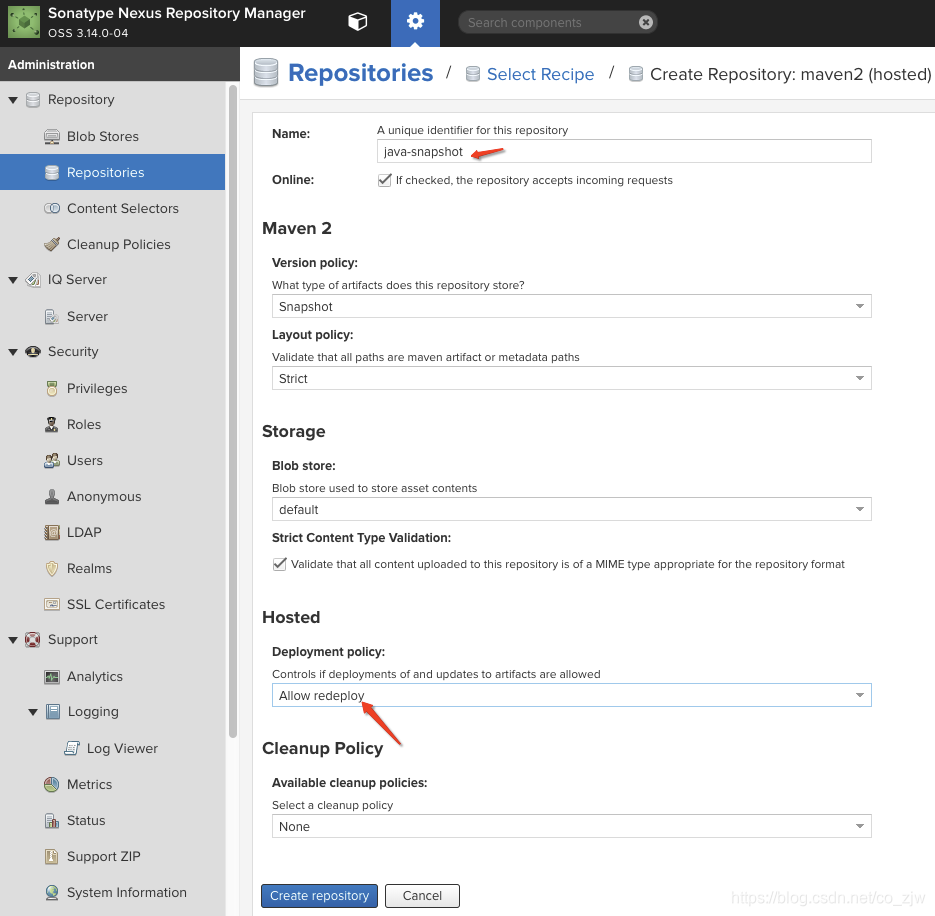Click the Status icon

[x=52, y=821]
